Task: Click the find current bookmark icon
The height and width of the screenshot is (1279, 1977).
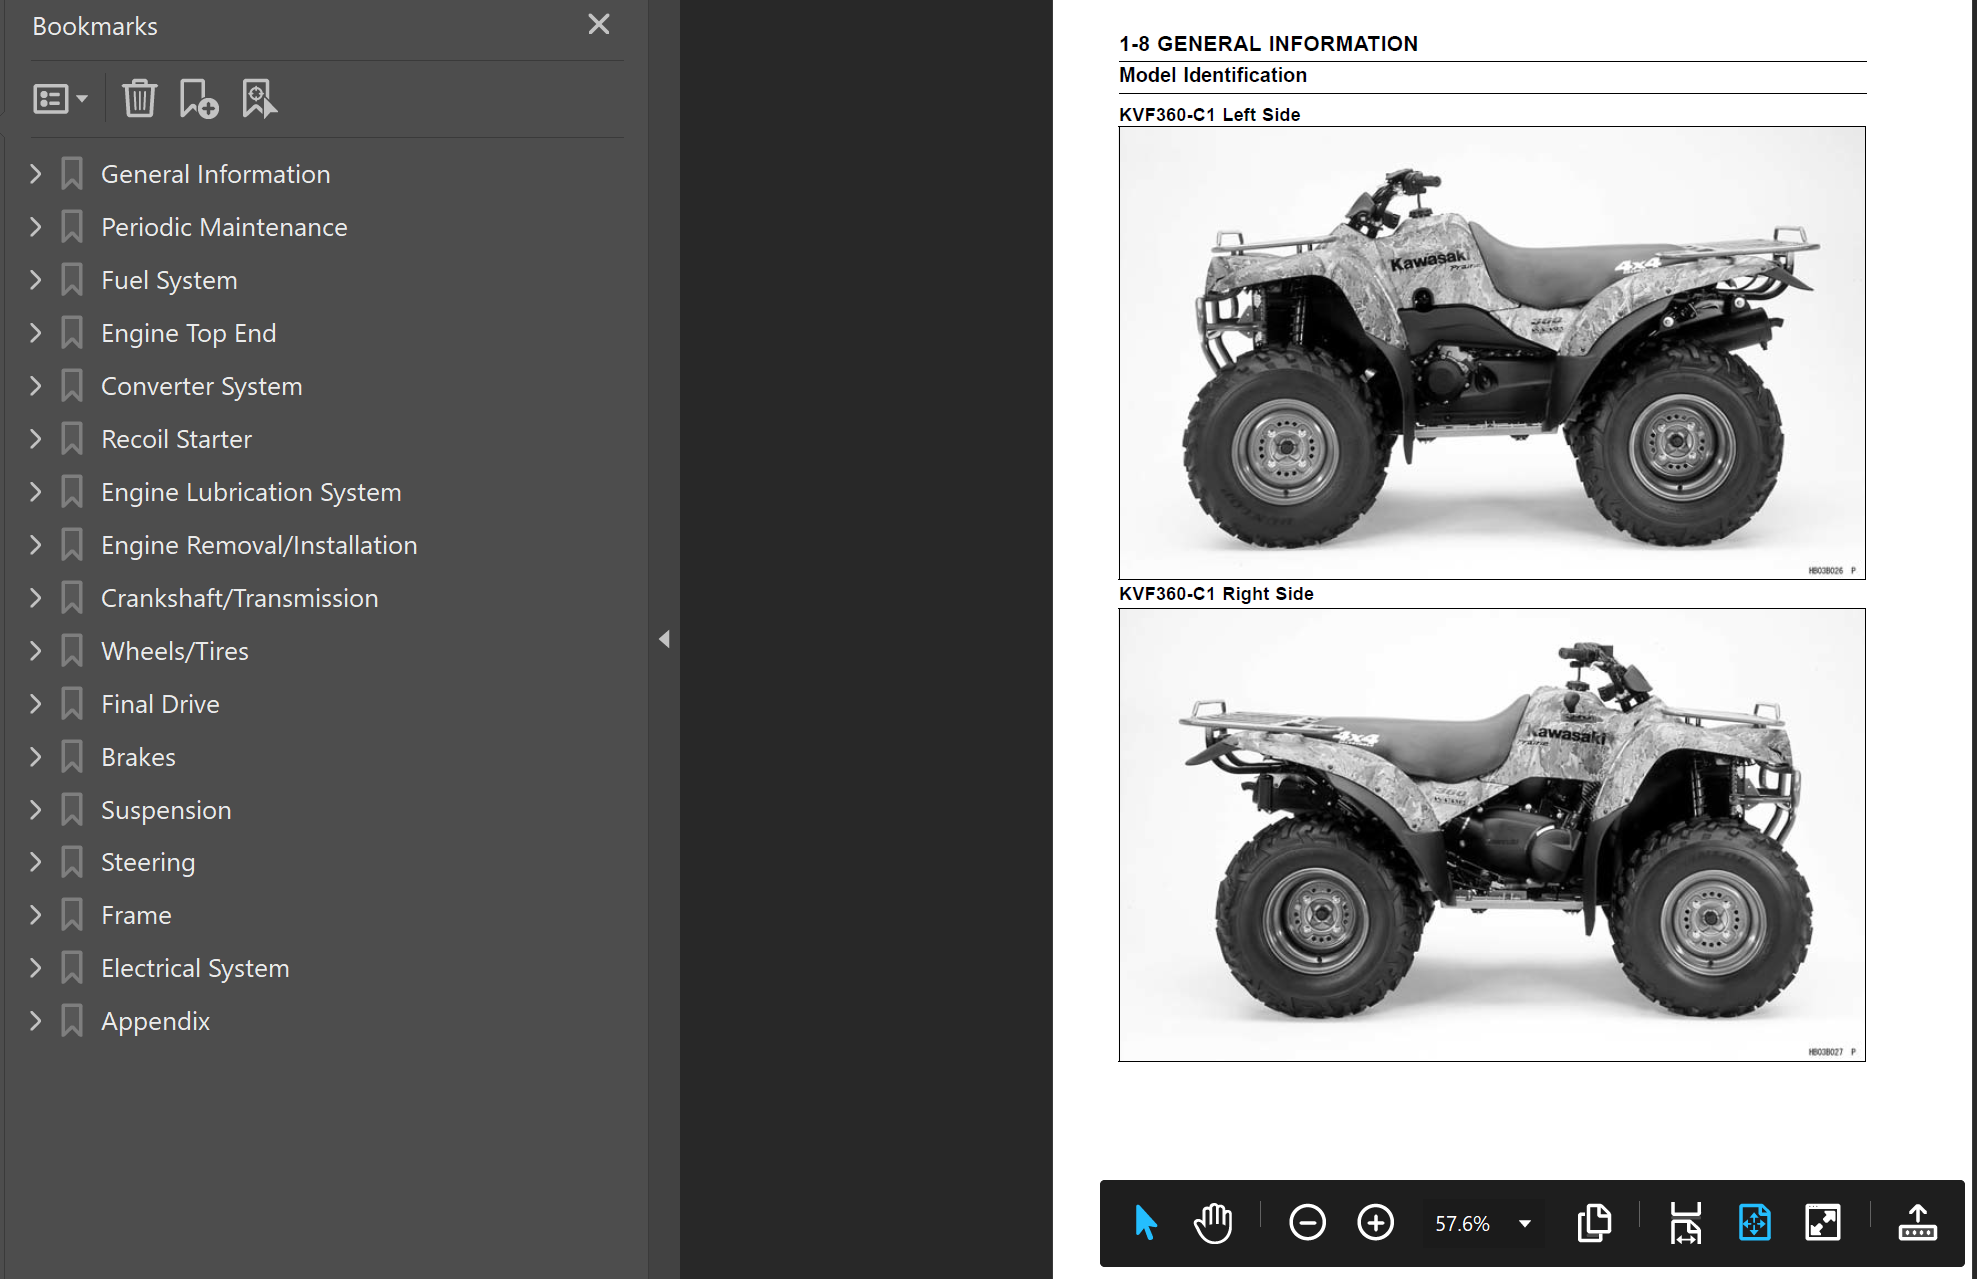Action: (259, 99)
